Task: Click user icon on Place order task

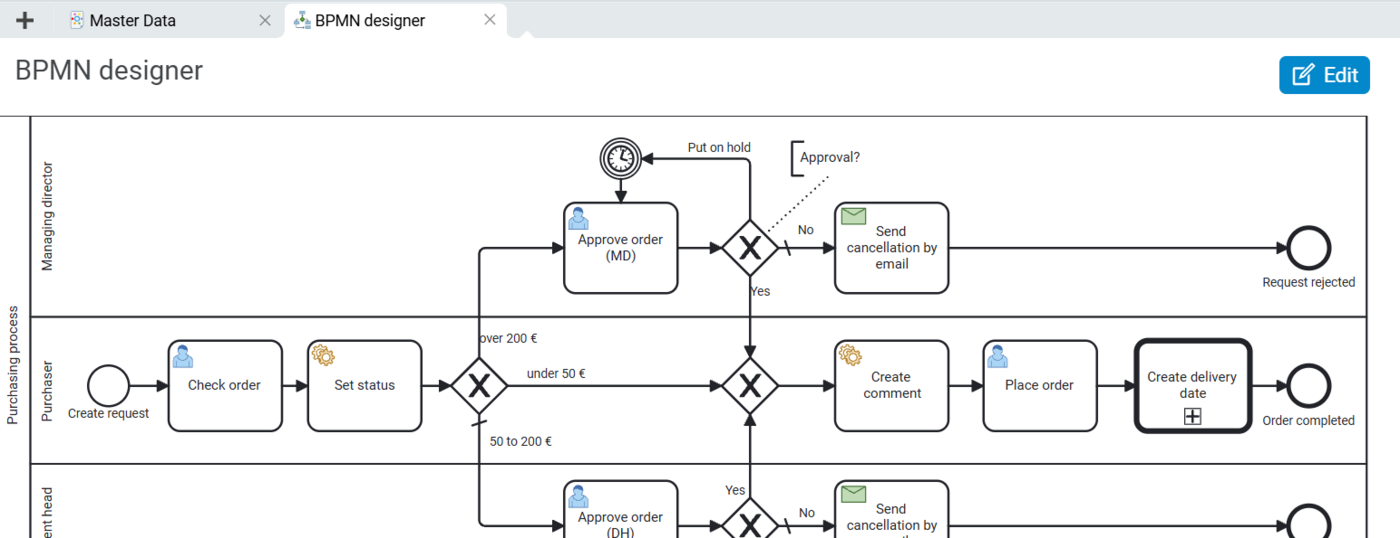Action: tap(997, 356)
